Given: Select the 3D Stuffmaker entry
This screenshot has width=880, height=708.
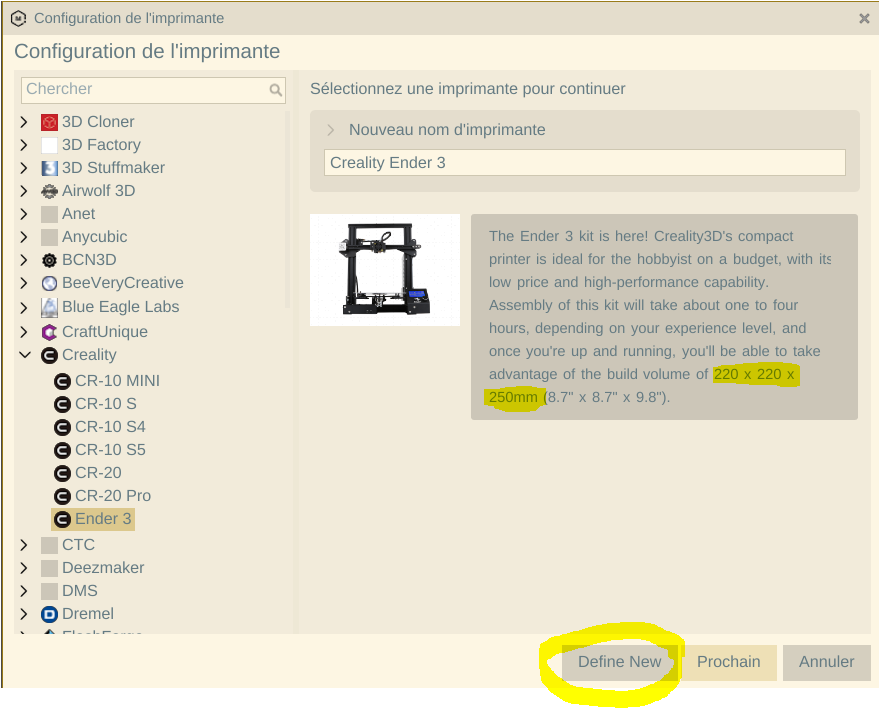Looking at the screenshot, I should [x=113, y=168].
